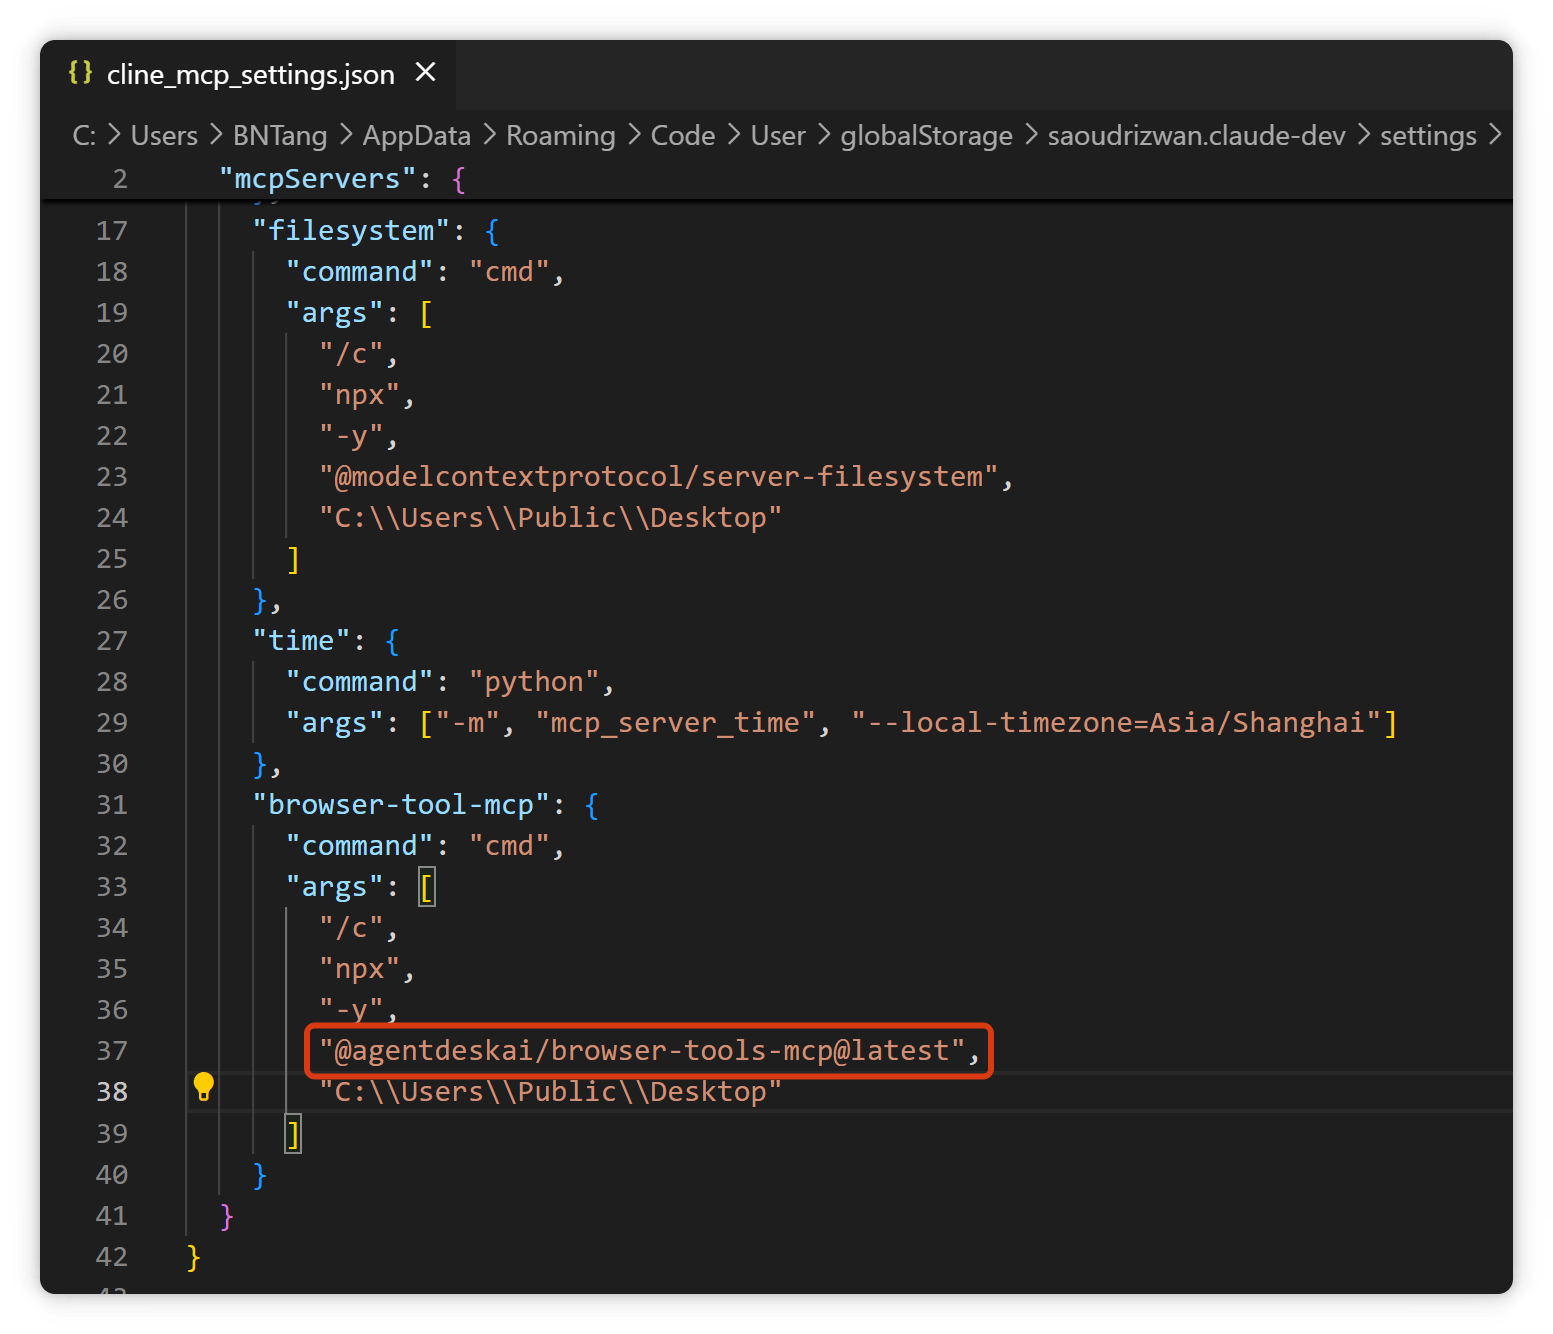Click the Code breadcrumb folder

683,135
